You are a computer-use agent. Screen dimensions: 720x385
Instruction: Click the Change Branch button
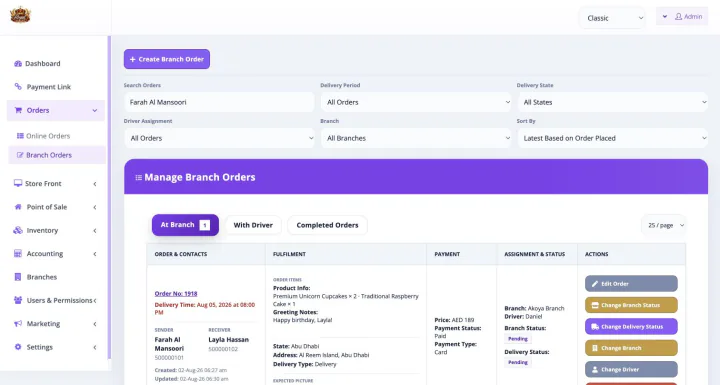tap(631, 348)
